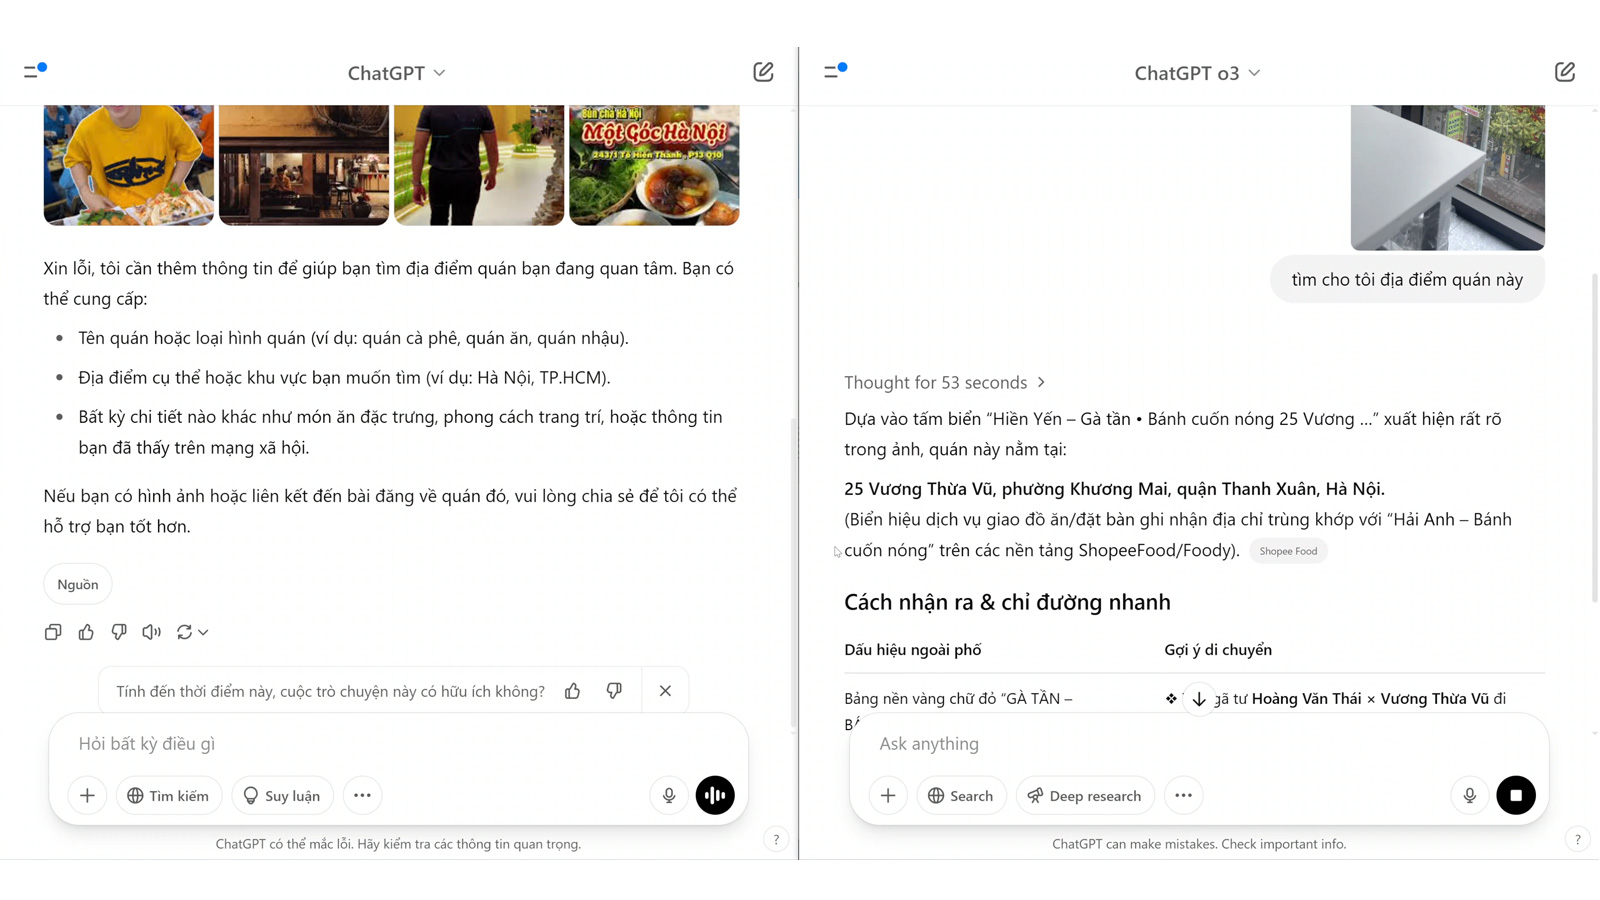Start dictation with left microphone icon
1600x900 pixels.
669,796
